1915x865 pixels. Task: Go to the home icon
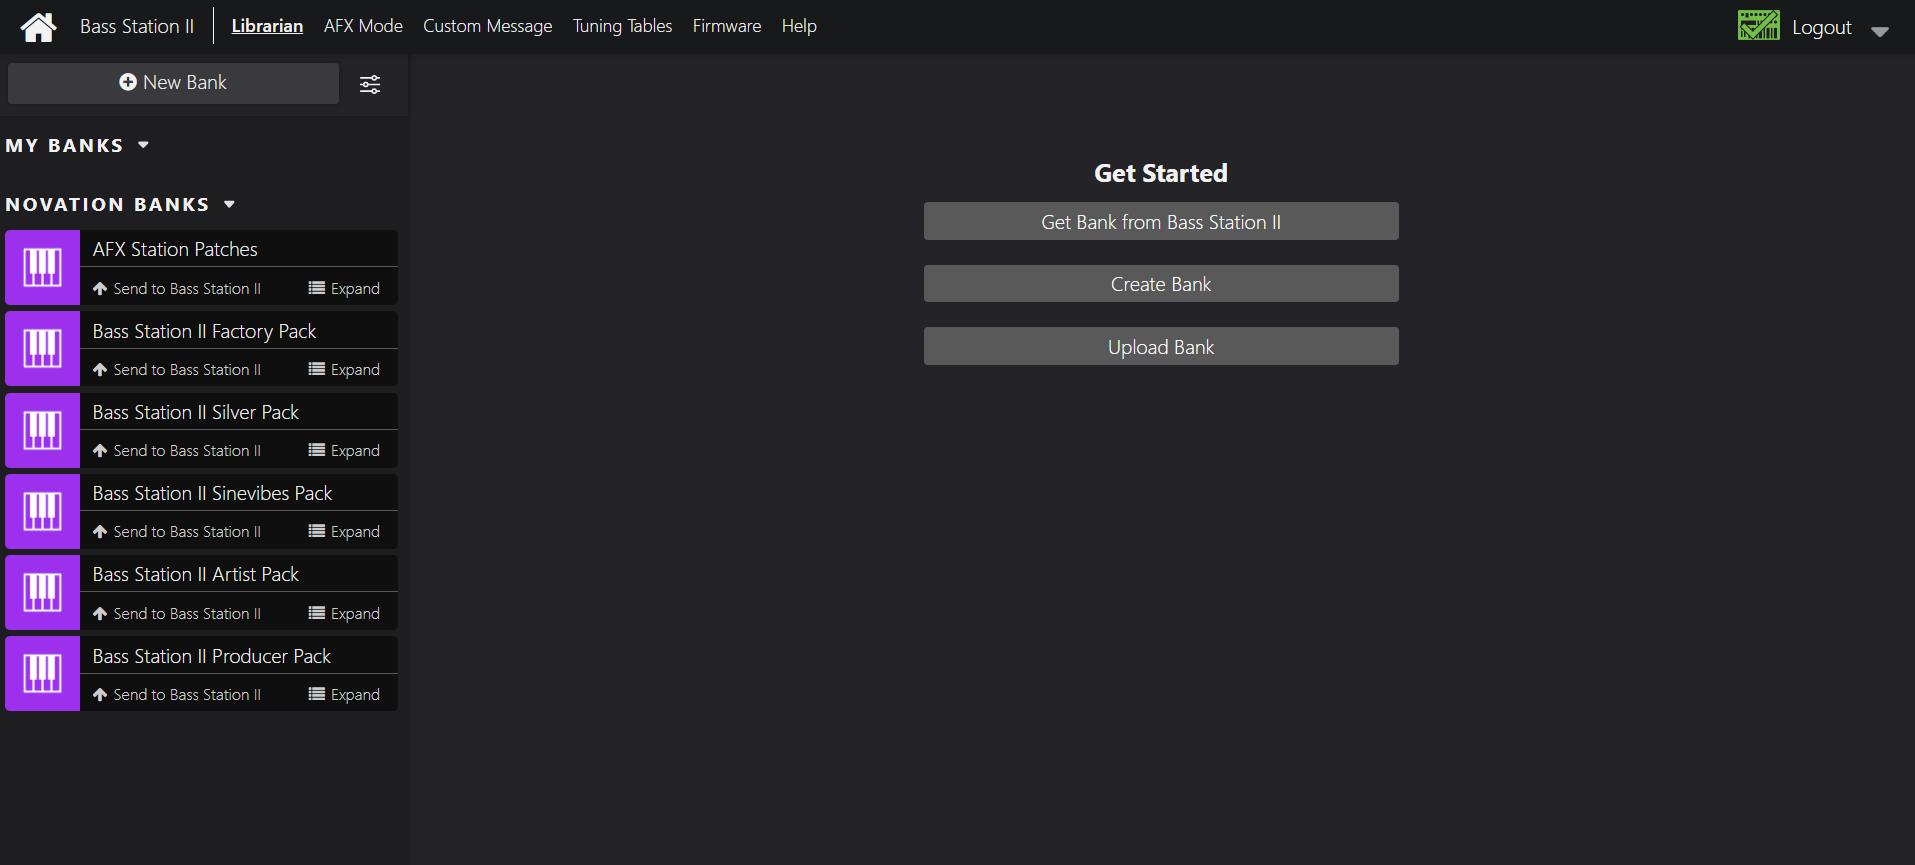[39, 27]
